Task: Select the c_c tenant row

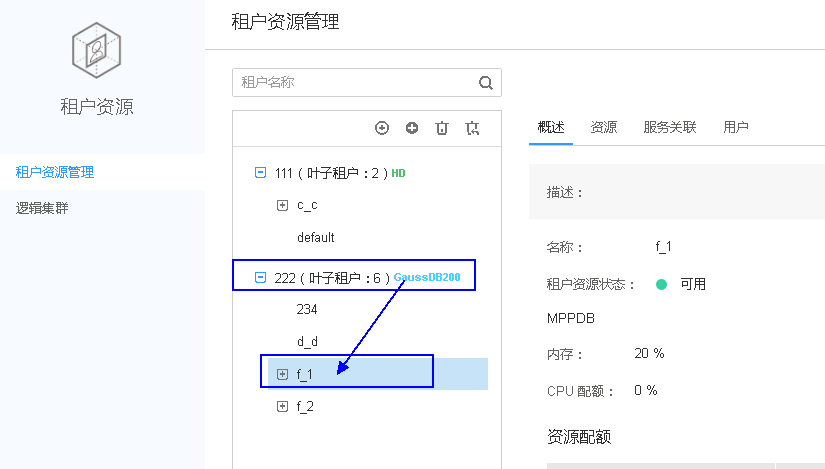Action: (307, 205)
